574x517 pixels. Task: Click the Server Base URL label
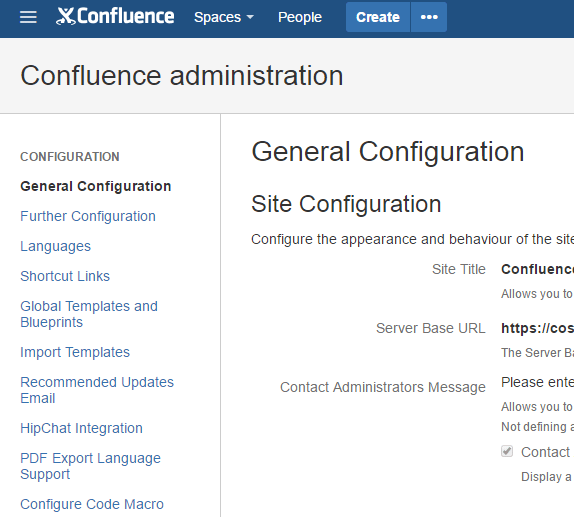[431, 328]
